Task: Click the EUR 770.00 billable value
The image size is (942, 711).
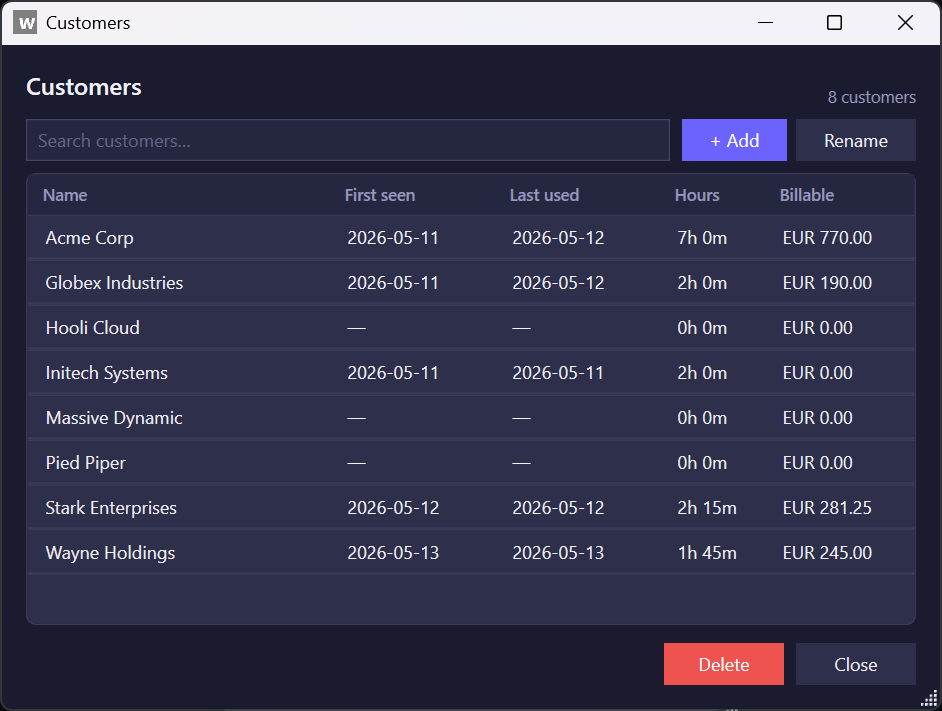Action: pos(827,238)
